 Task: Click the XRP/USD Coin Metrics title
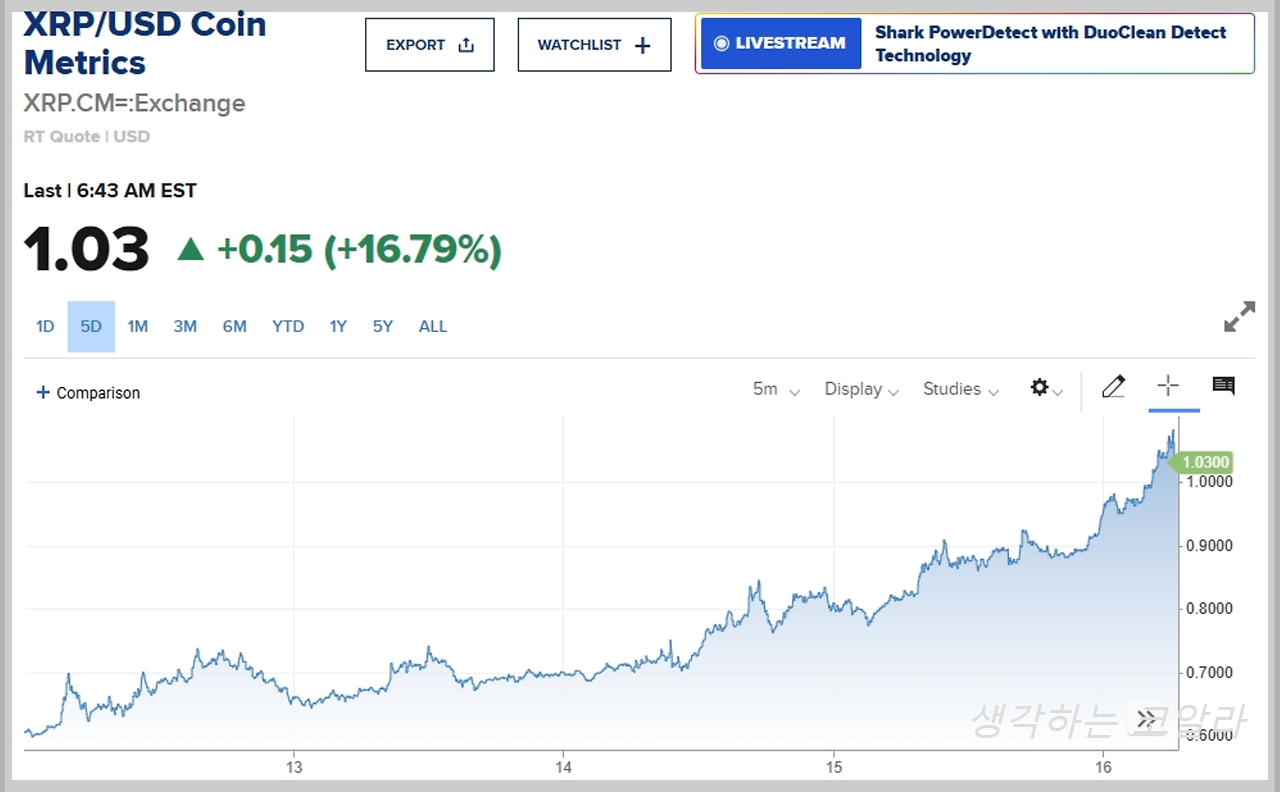tap(145, 43)
